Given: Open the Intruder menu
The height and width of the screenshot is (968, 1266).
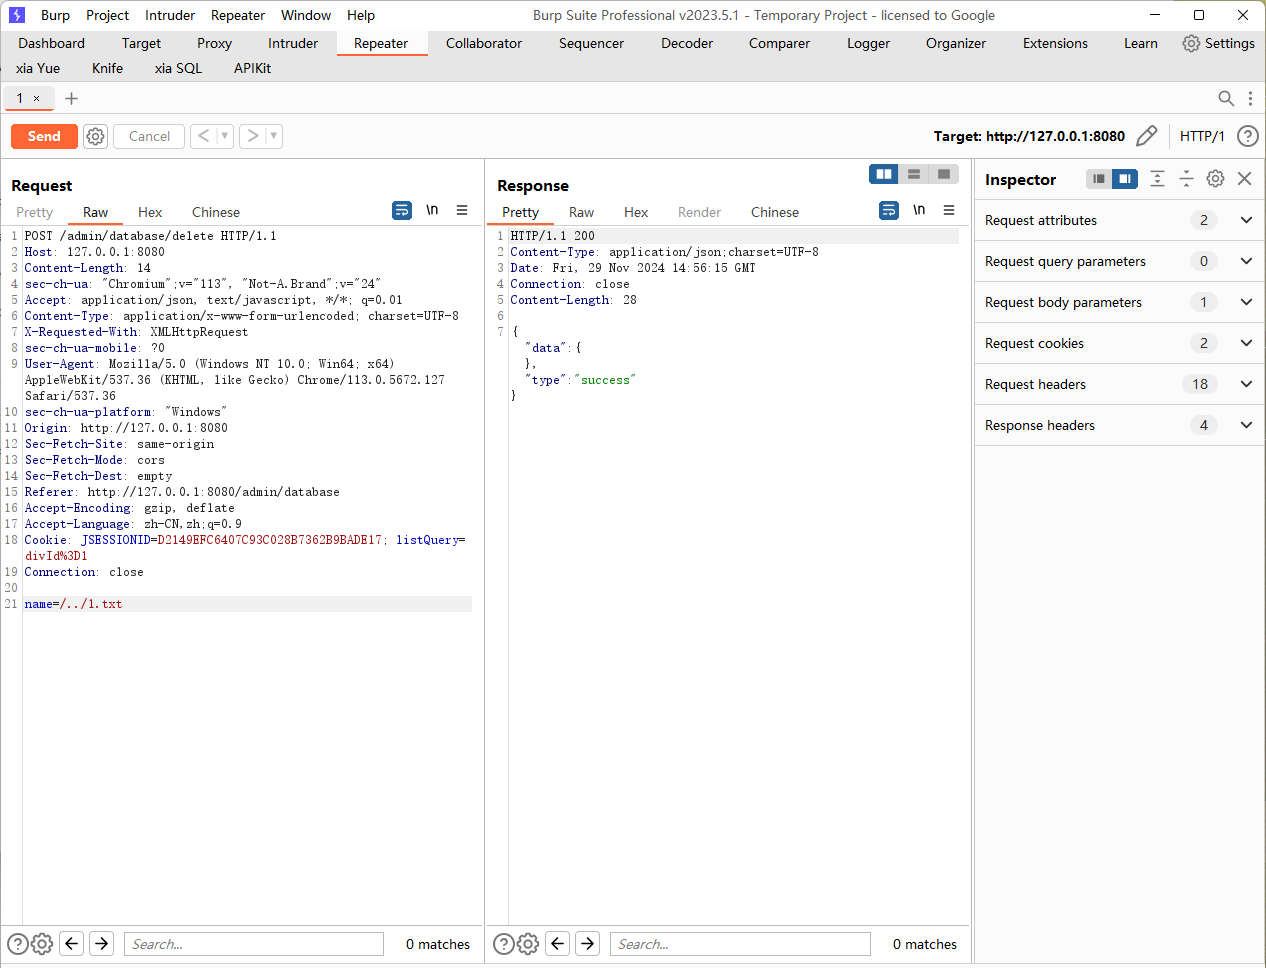Looking at the screenshot, I should click(x=170, y=15).
